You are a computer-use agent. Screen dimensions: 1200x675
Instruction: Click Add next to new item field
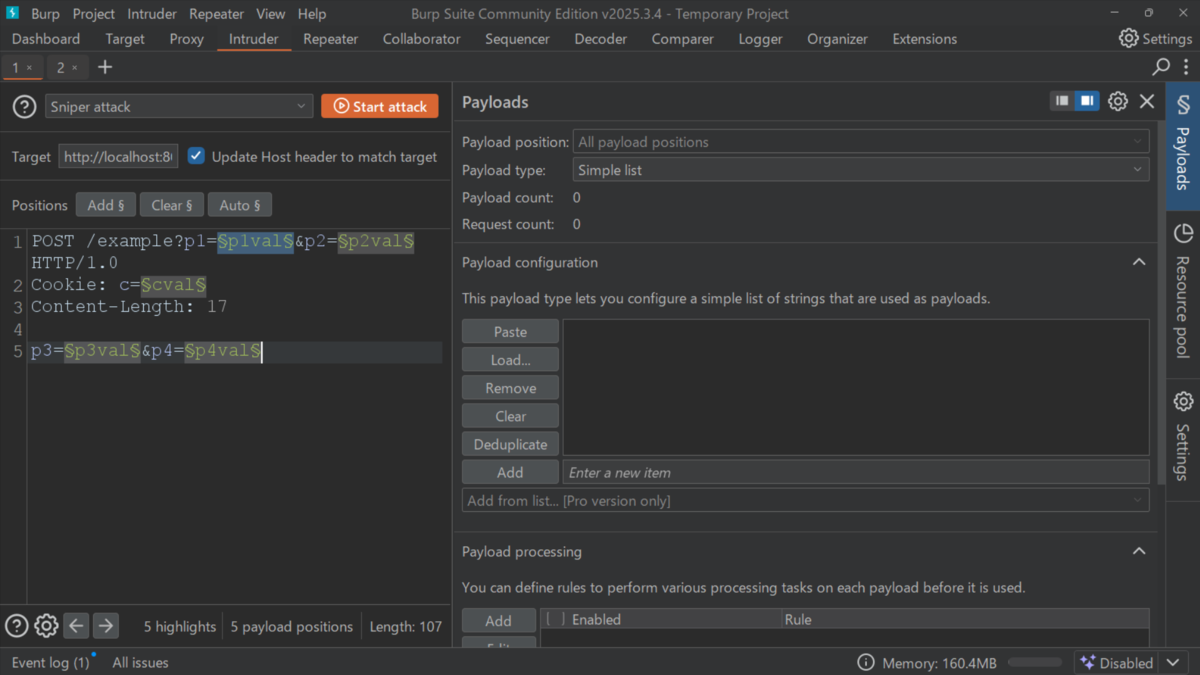pyautogui.click(x=510, y=472)
